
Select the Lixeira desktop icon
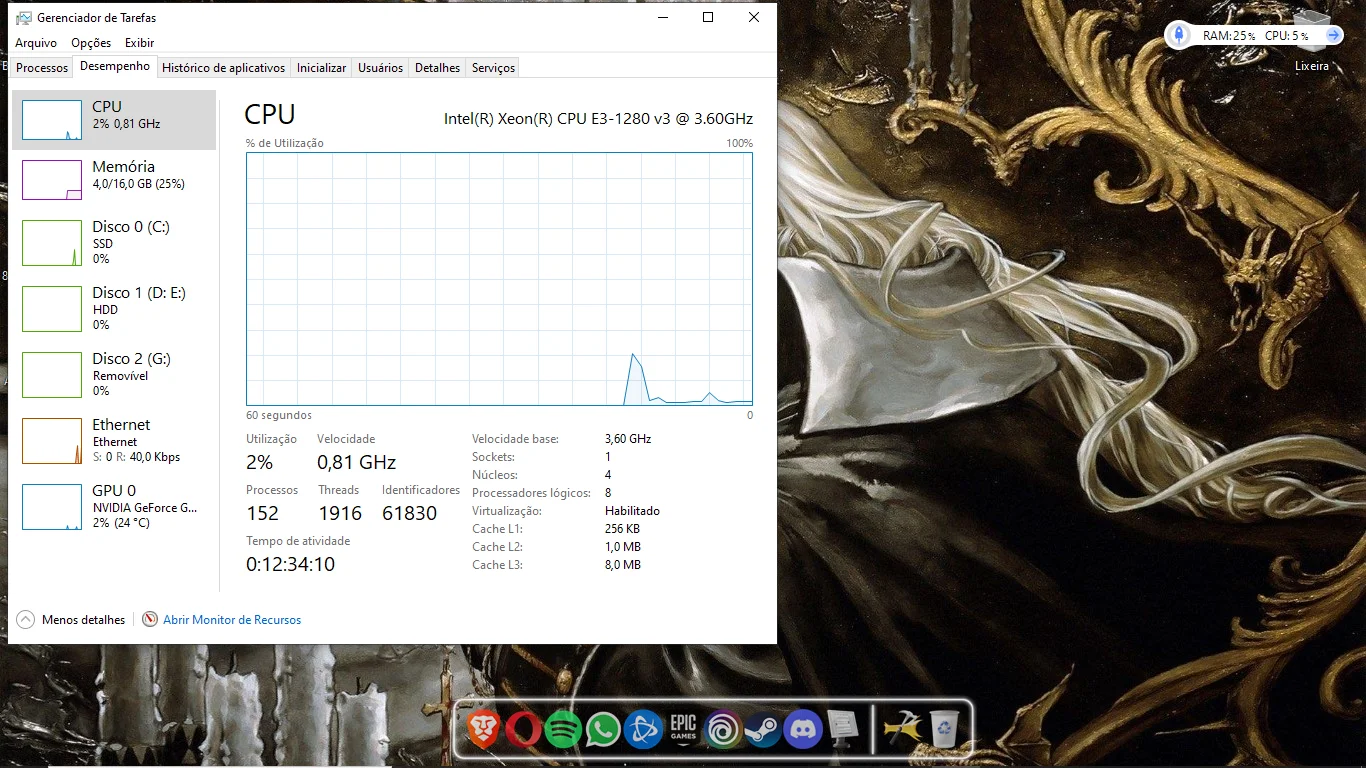coord(1312,40)
